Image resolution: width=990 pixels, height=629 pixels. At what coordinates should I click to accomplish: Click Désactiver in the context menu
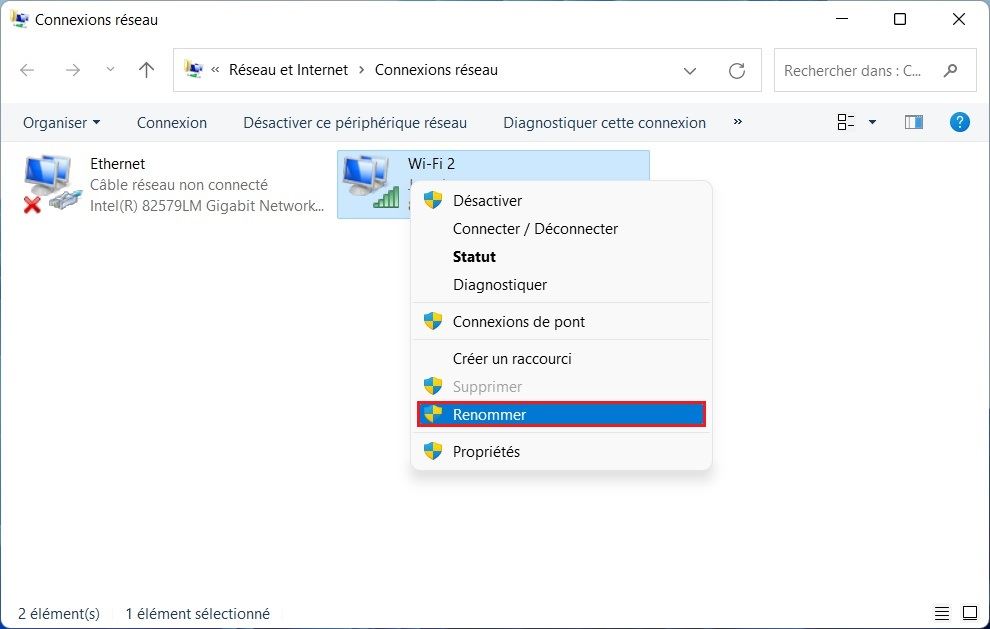487,200
